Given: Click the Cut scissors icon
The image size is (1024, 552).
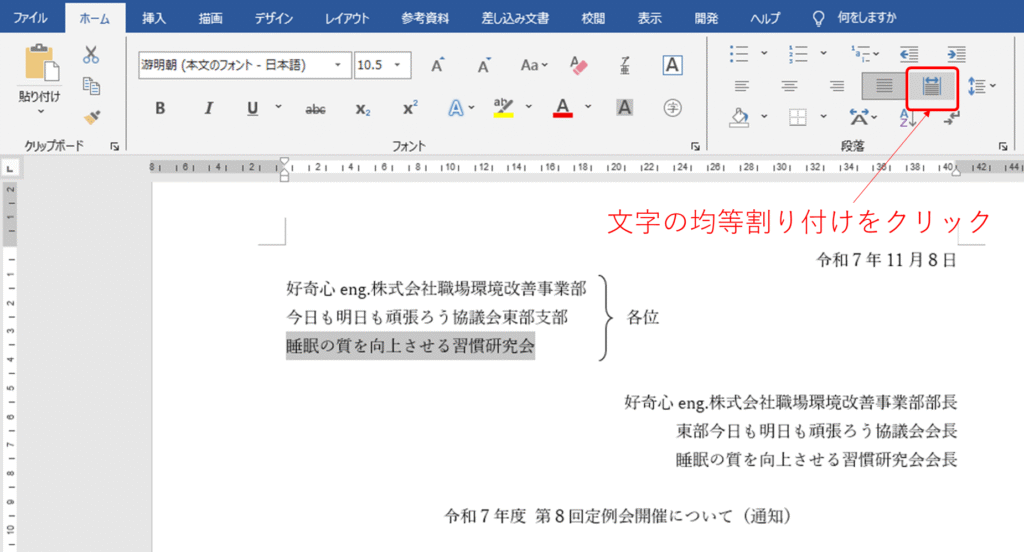Looking at the screenshot, I should click(92, 54).
